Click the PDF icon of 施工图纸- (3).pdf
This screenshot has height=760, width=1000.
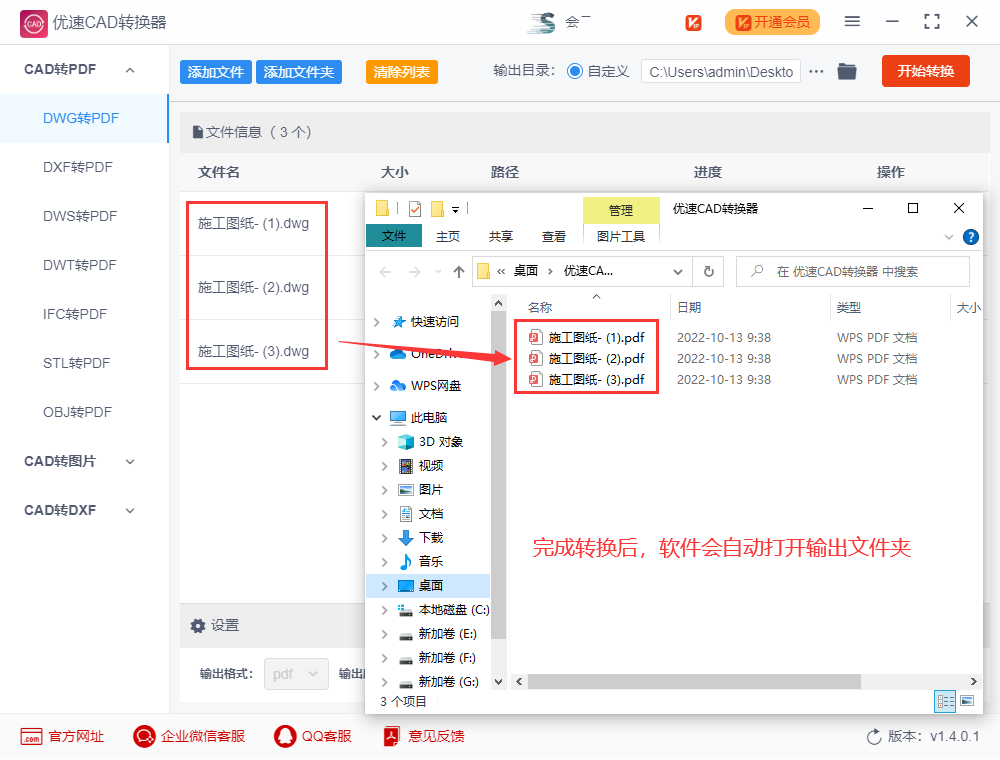pos(535,380)
